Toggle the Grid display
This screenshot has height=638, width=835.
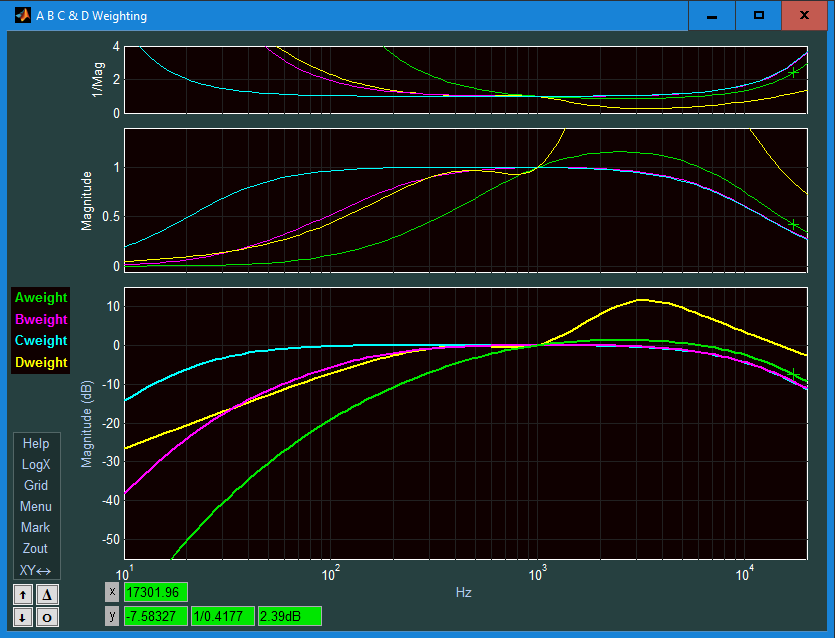(x=36, y=485)
